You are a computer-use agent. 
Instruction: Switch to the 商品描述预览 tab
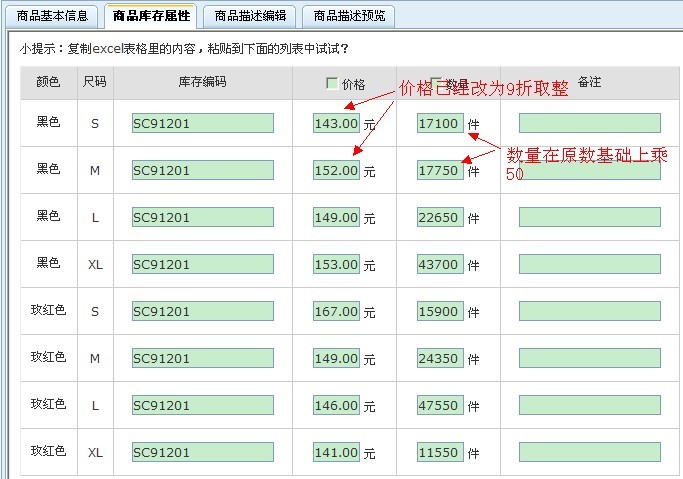click(x=348, y=16)
